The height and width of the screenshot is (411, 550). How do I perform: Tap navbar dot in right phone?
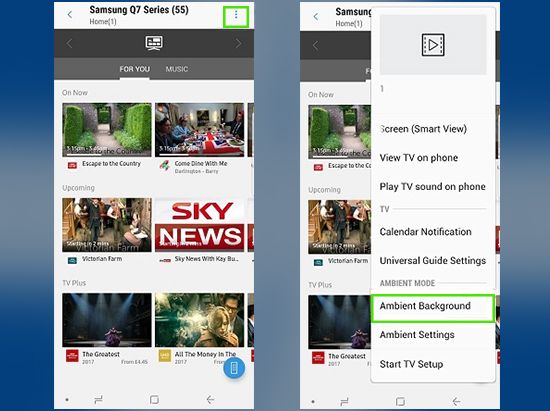313,401
